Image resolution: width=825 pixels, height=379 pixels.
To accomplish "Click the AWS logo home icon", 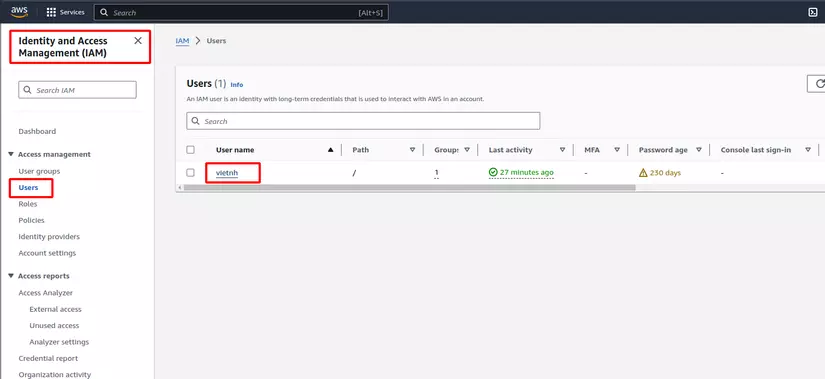I will 19,12.
